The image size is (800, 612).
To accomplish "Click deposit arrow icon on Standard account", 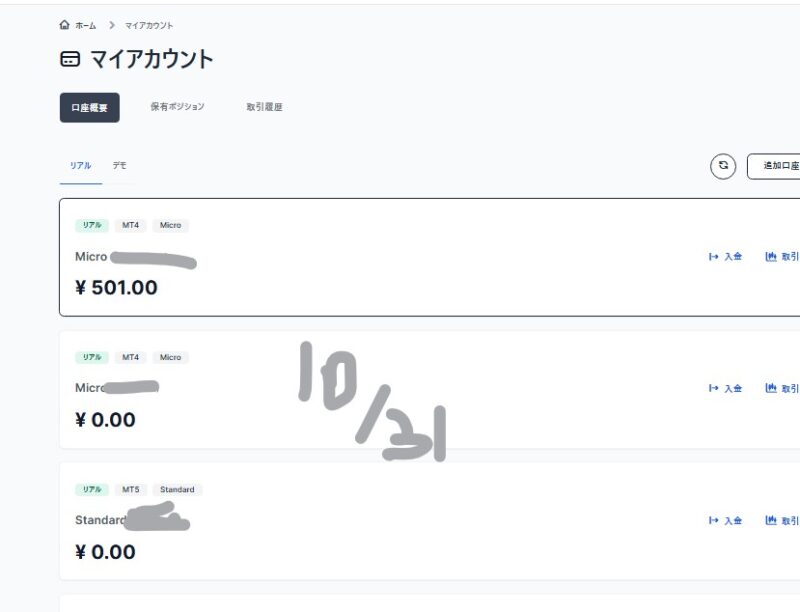I will 714,521.
